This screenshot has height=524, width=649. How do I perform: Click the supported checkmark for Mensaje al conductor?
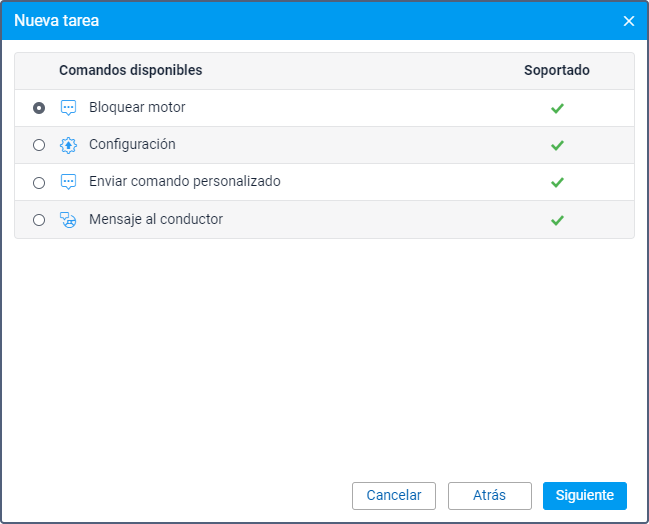(x=557, y=220)
